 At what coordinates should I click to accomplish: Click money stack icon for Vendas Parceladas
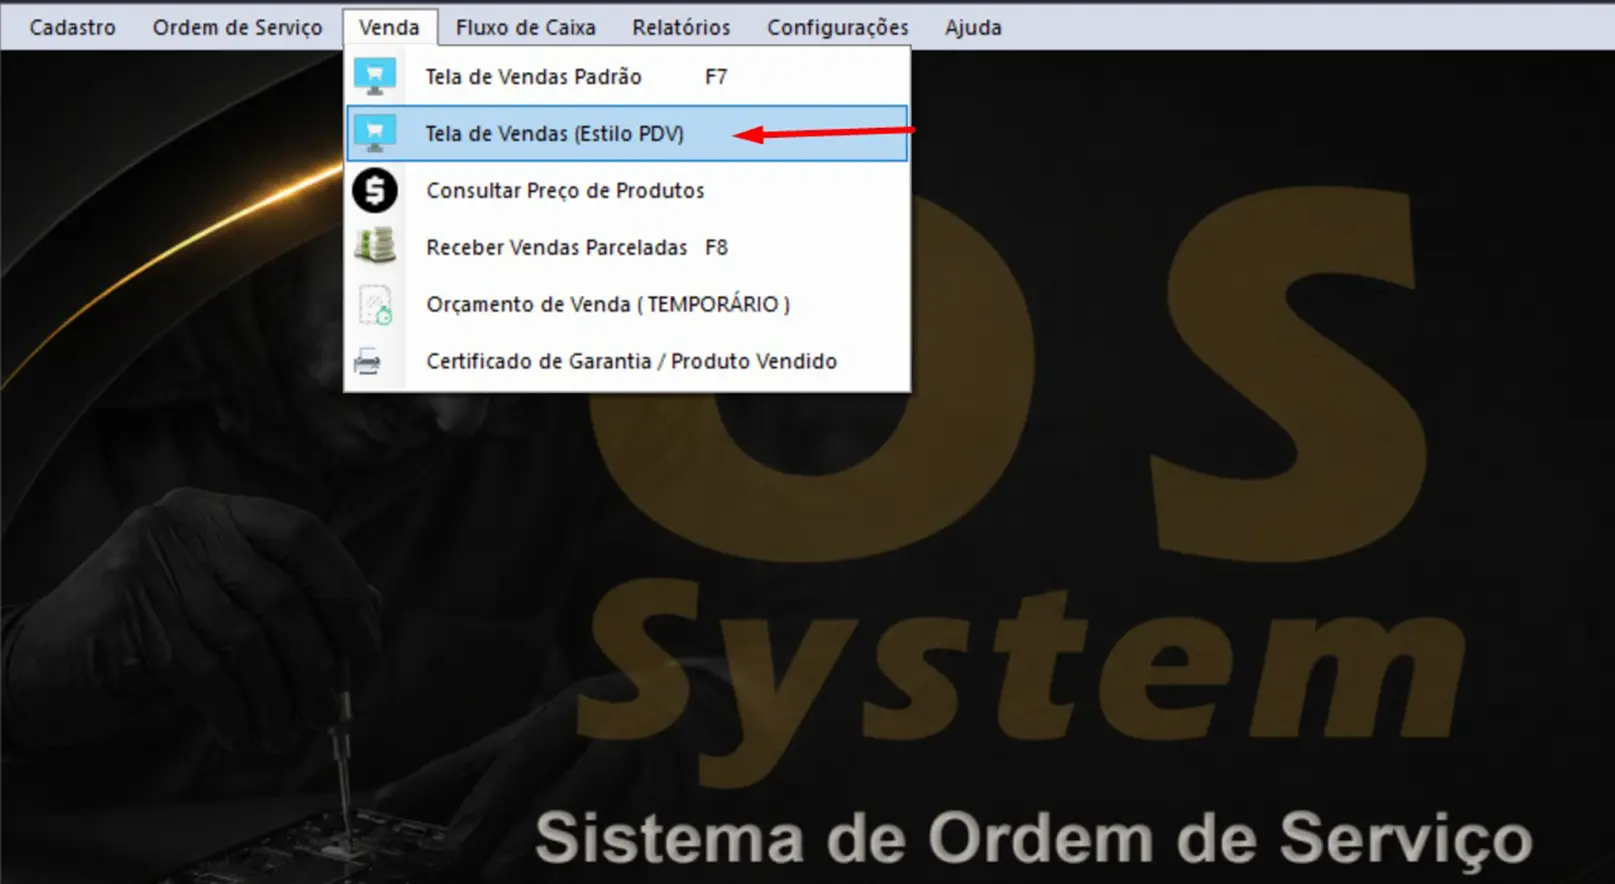click(x=375, y=246)
